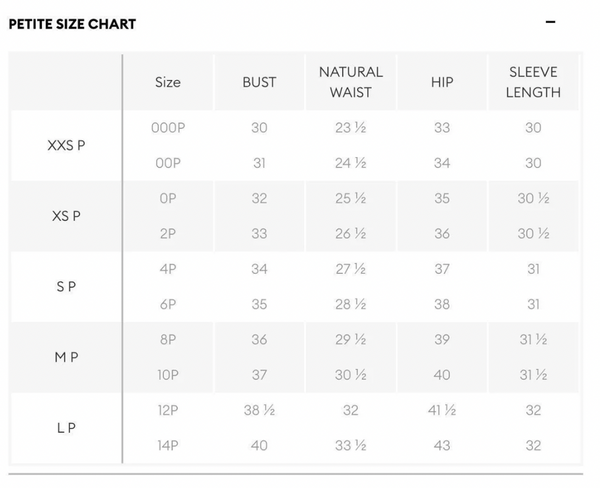Click the M P size group

66,357
